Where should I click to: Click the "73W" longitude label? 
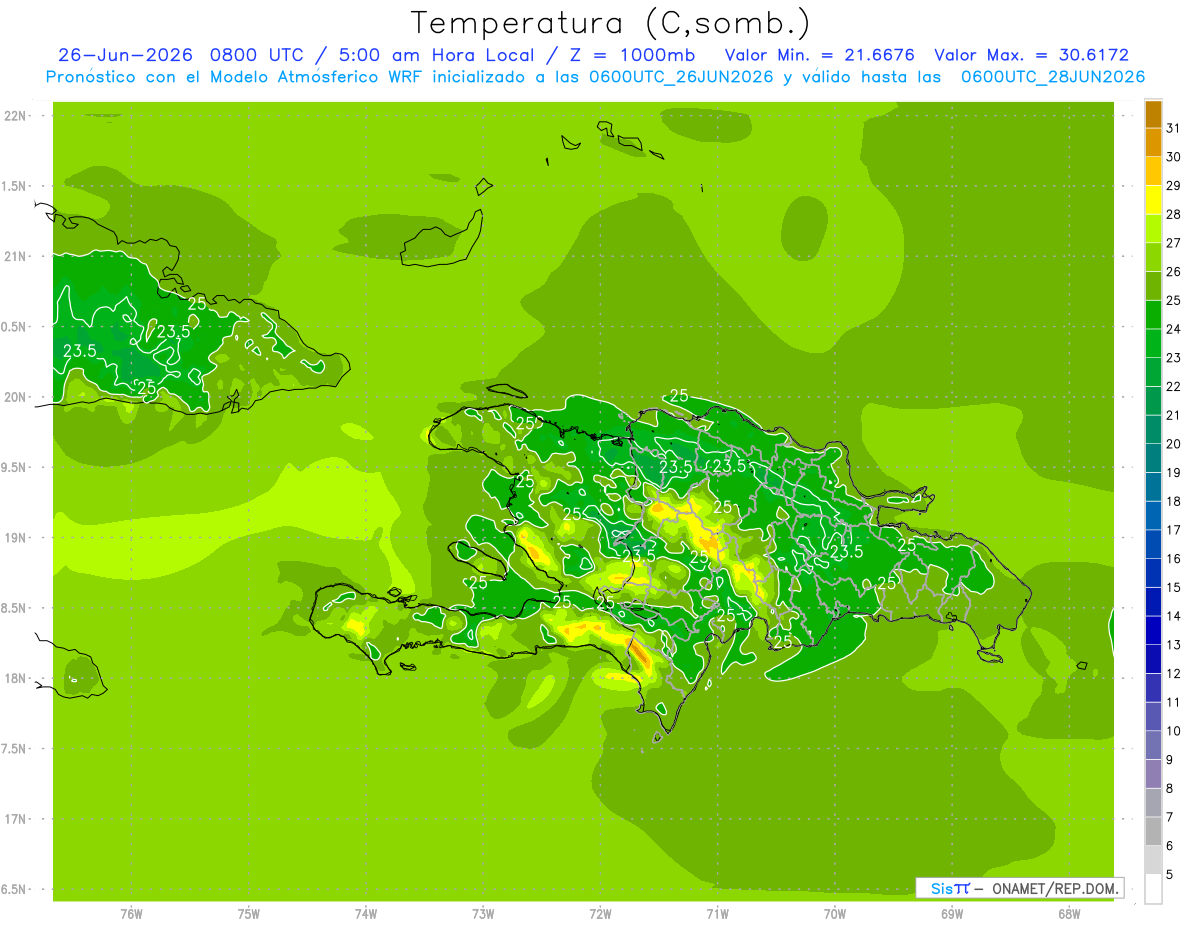(483, 913)
